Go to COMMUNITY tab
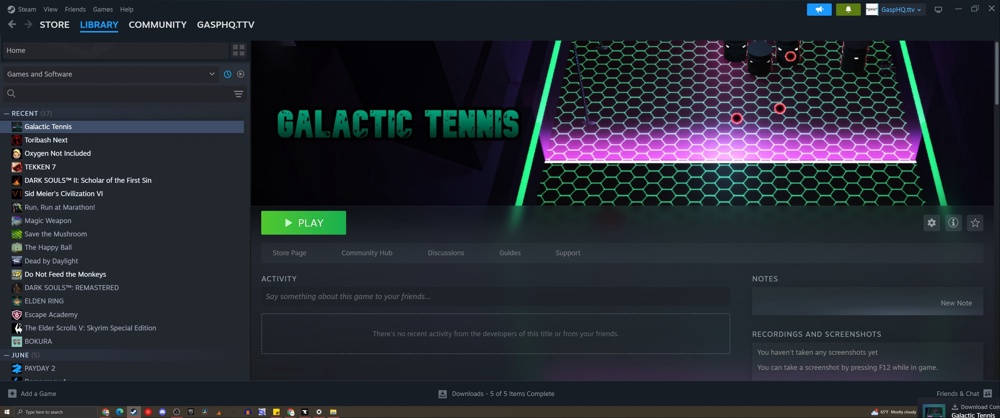1000x418 pixels. pyautogui.click(x=158, y=25)
